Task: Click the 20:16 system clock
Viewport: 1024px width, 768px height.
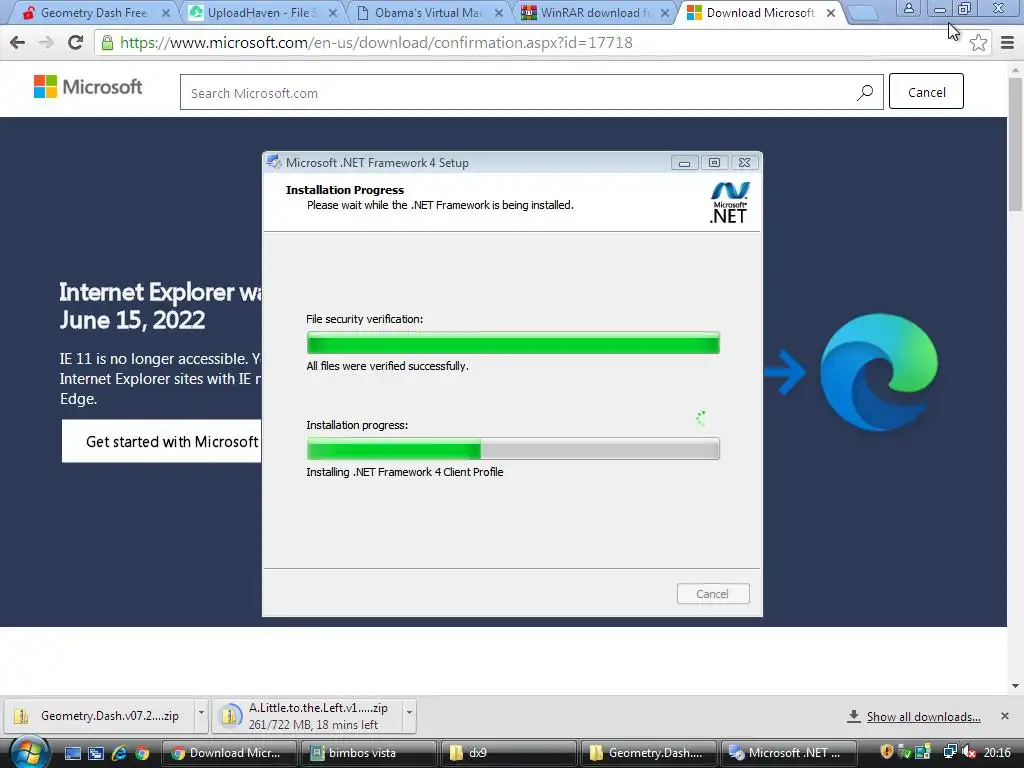Action: click(997, 753)
